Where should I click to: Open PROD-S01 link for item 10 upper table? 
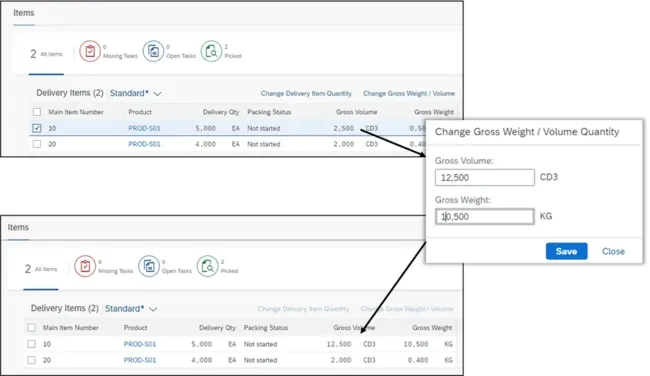(144, 128)
